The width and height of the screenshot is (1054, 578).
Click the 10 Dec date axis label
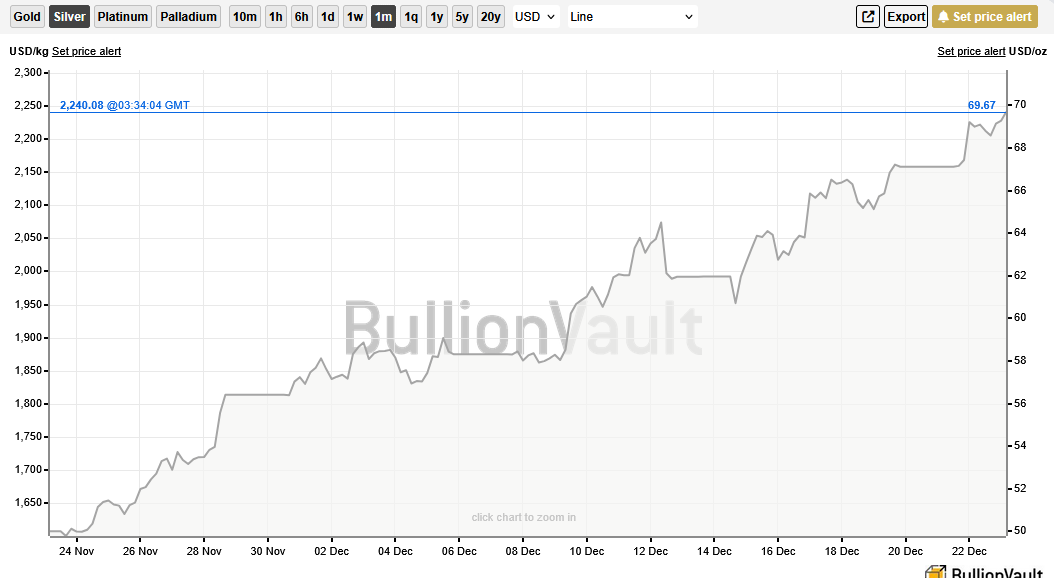[x=586, y=551]
